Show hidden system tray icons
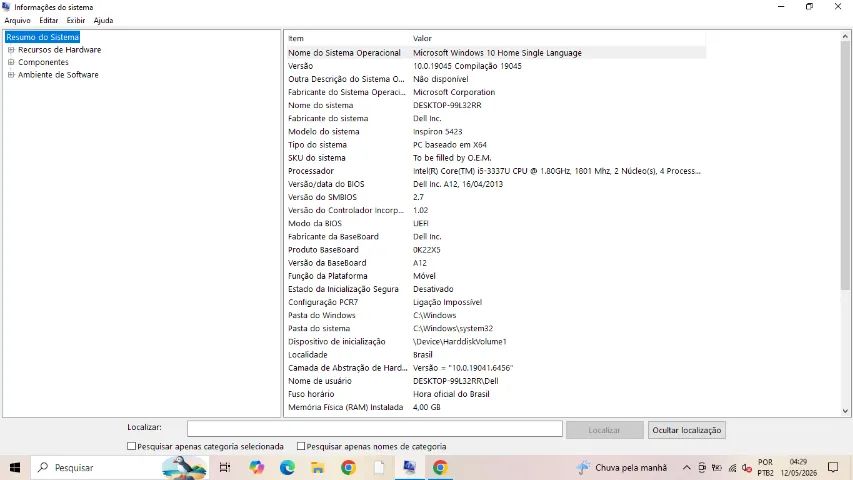 687,467
